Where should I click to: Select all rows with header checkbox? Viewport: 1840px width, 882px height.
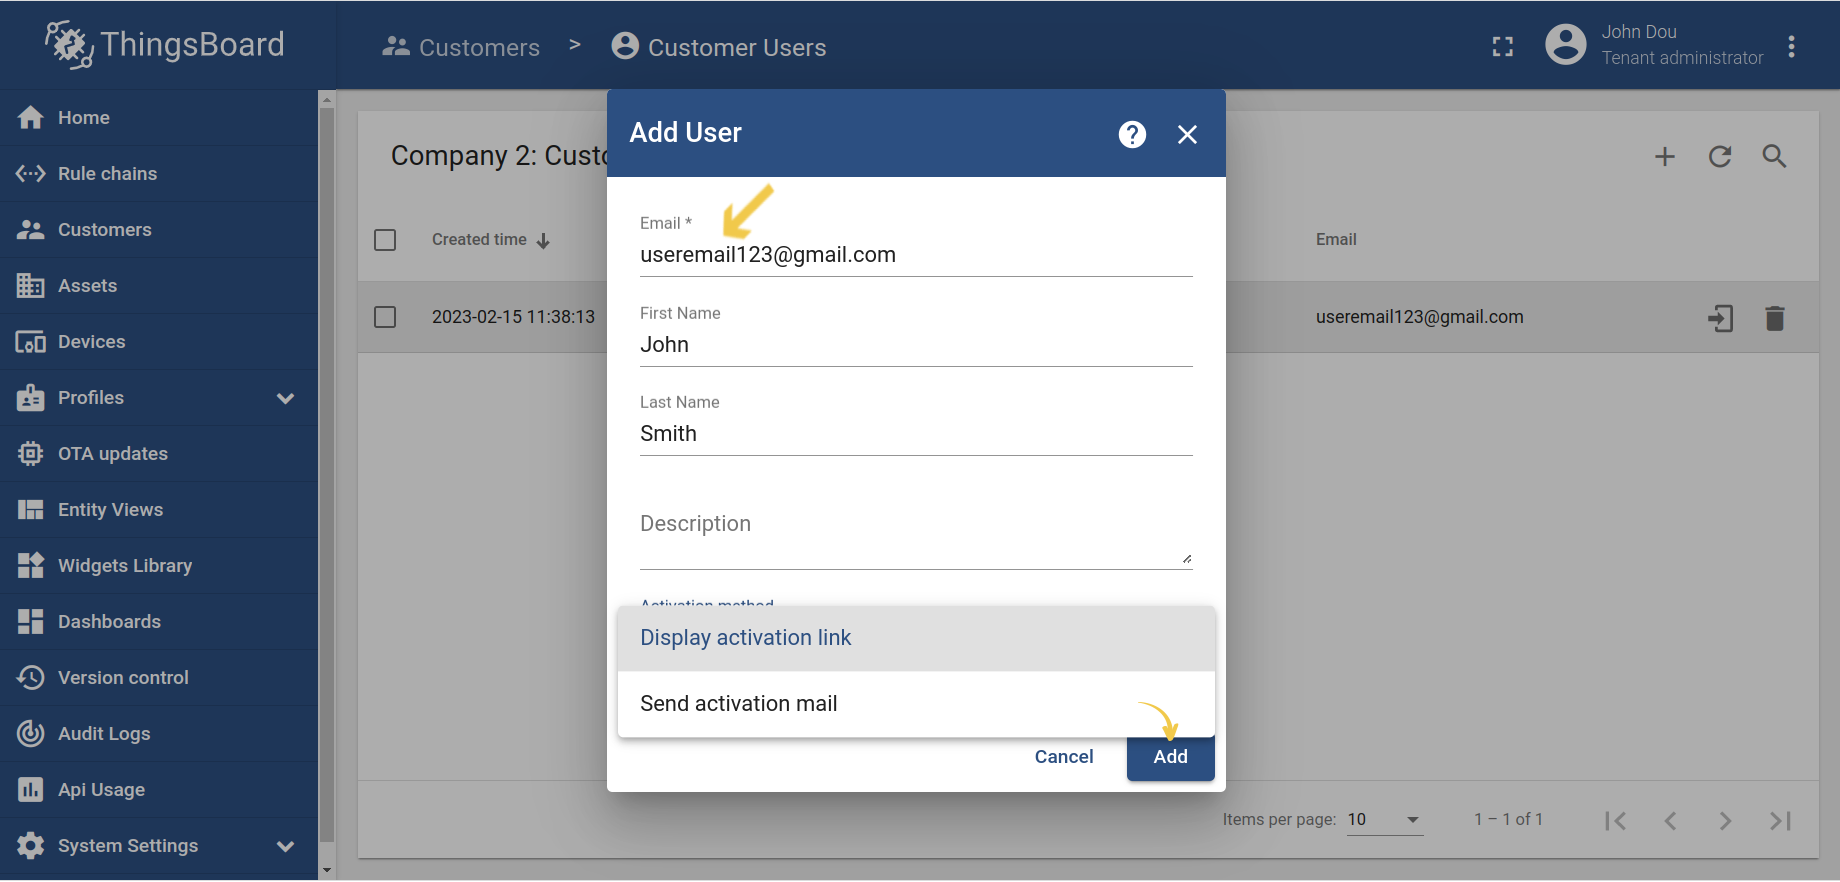pyautogui.click(x=385, y=240)
